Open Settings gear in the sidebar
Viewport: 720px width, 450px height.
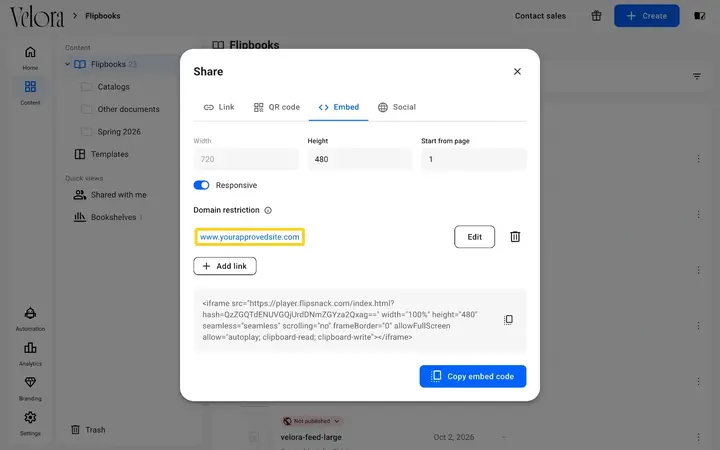point(30,423)
